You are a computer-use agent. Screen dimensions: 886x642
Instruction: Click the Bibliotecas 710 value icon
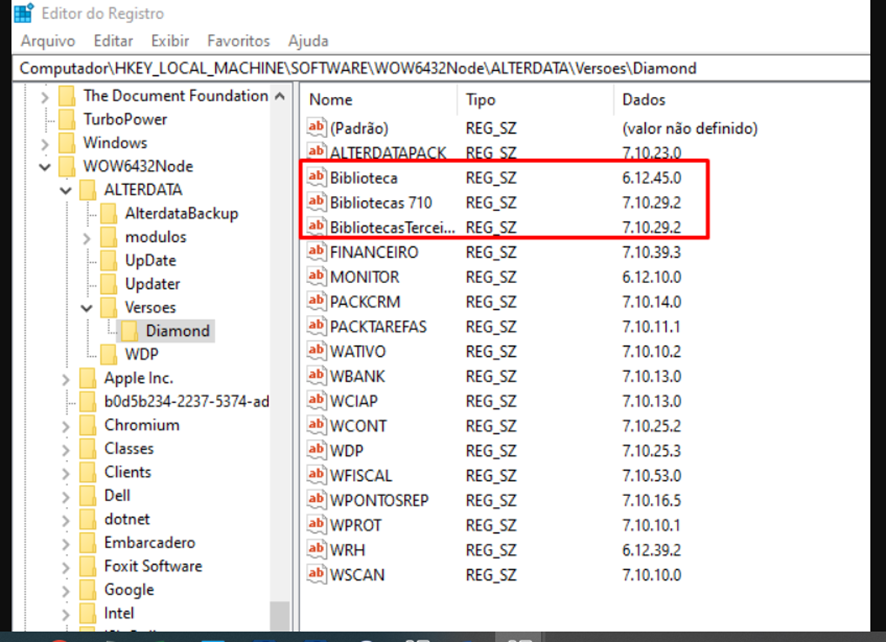point(317,202)
